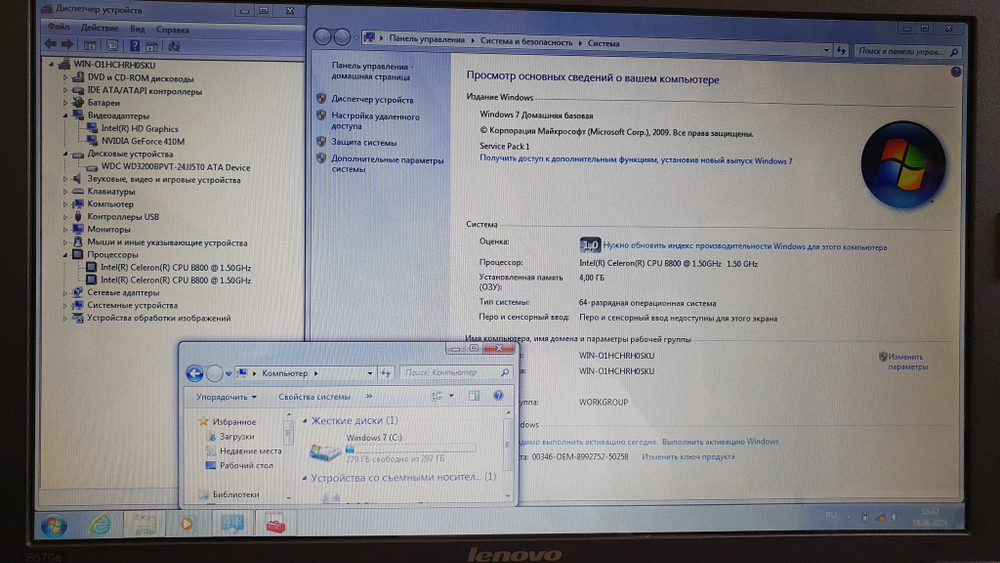The image size is (1000, 563).
Task: Open the Properties toolbar icon in Device Manager
Action: [112, 46]
